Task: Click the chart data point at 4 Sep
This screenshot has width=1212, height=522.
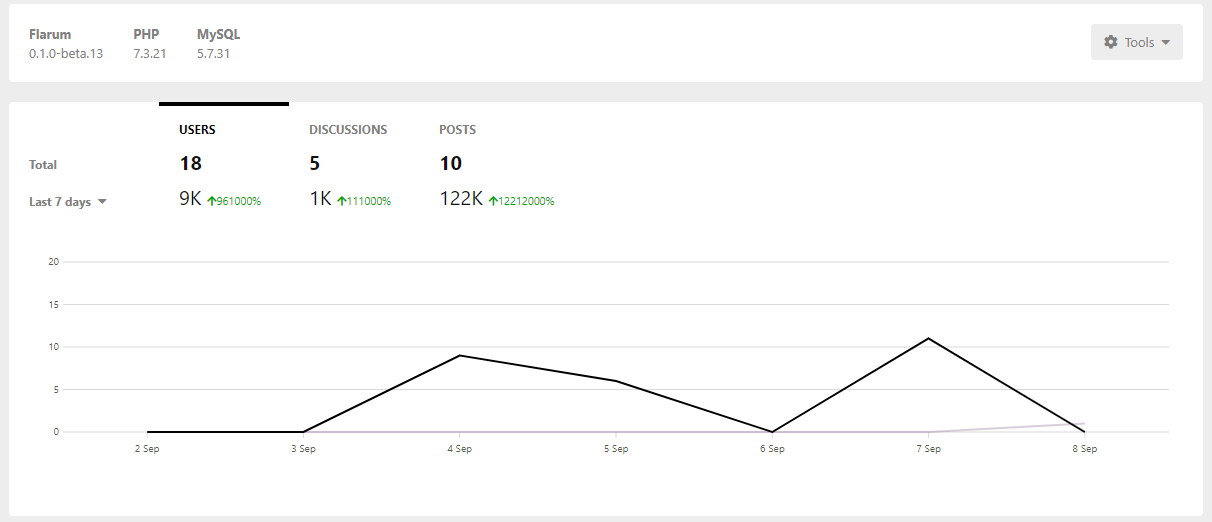Action: pyautogui.click(x=460, y=355)
